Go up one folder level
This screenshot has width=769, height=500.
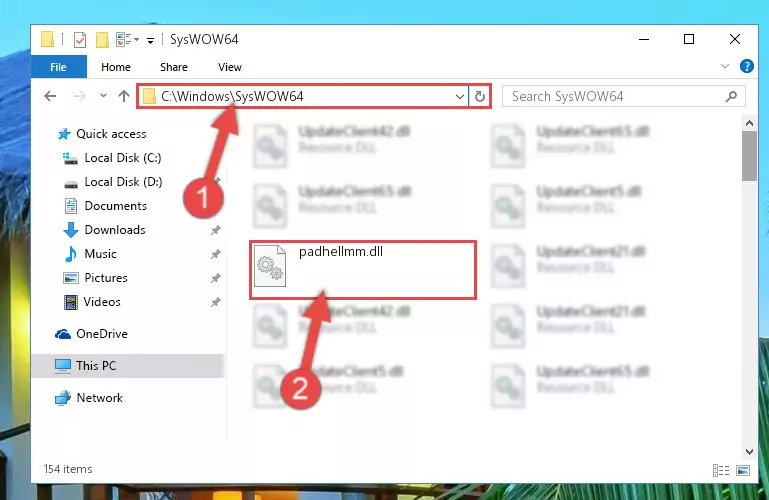click(124, 96)
